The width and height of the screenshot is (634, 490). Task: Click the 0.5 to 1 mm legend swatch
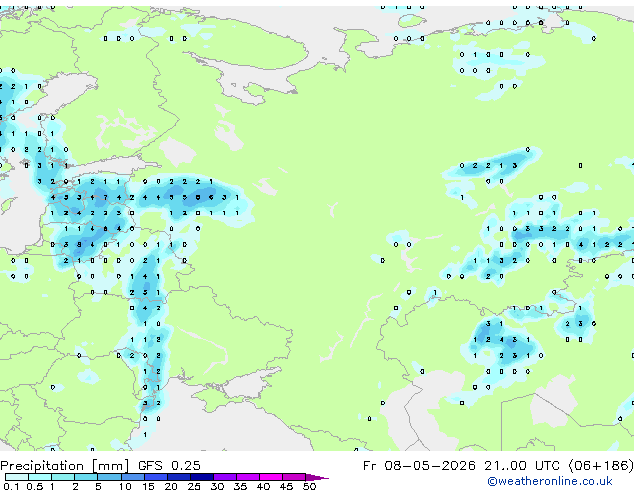(x=40, y=477)
